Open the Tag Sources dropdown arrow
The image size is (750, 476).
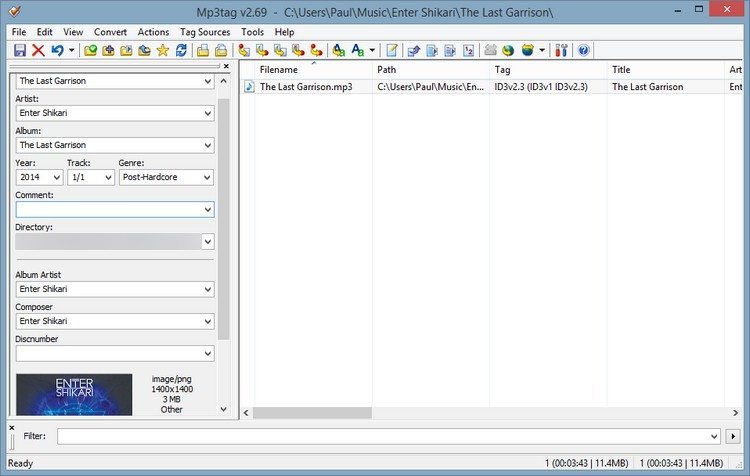542,50
